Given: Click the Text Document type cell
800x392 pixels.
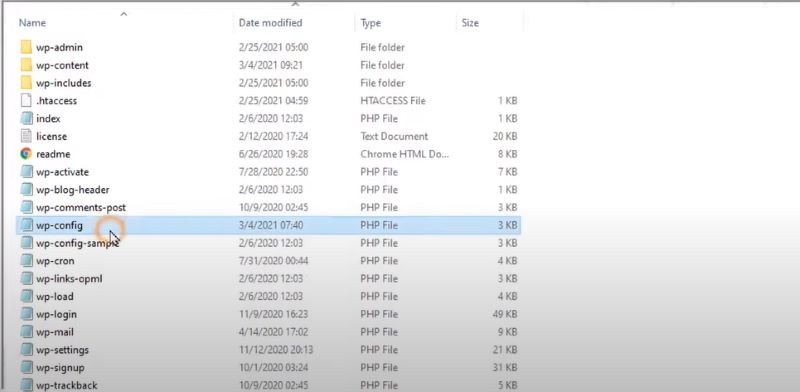Looking at the screenshot, I should click(394, 136).
